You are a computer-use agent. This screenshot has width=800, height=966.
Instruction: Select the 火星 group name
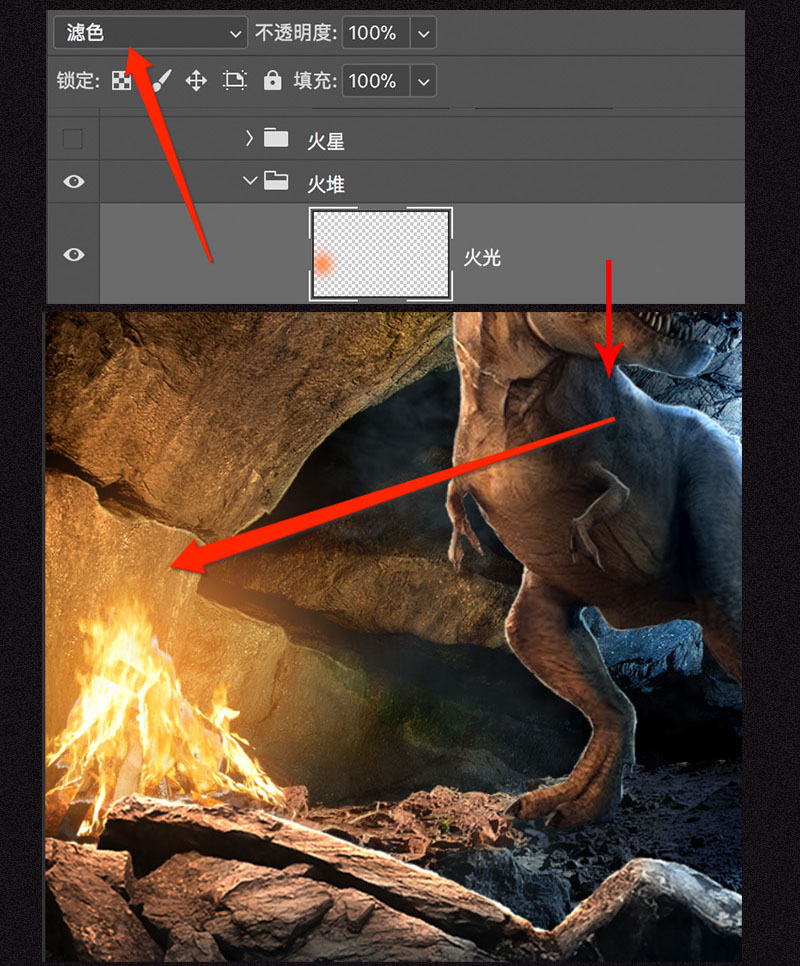326,141
